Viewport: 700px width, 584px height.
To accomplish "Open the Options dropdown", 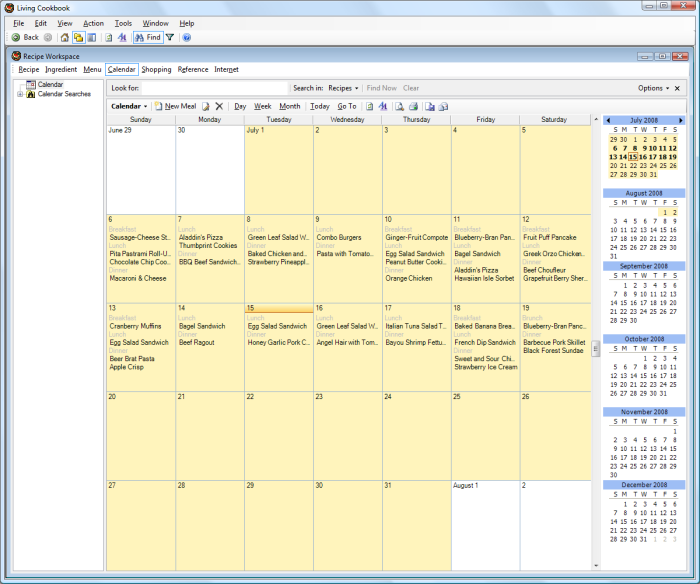I will tap(653, 88).
